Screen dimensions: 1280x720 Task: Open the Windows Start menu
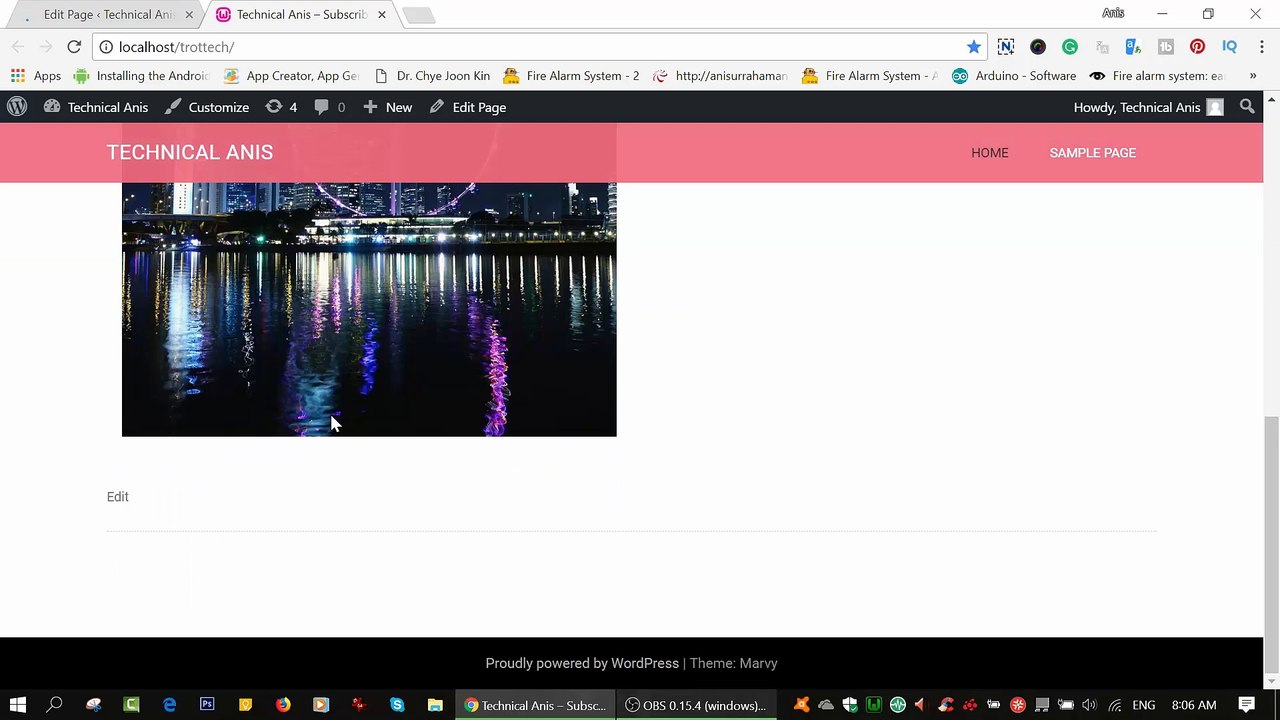coord(18,705)
